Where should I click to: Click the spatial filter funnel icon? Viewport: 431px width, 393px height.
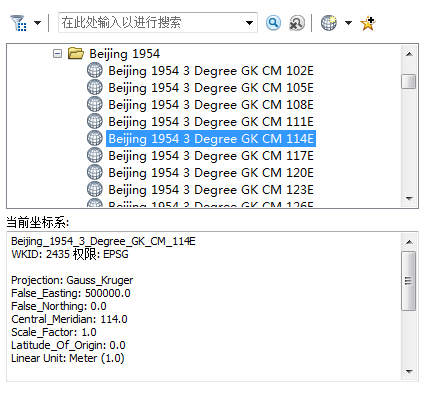coord(18,23)
